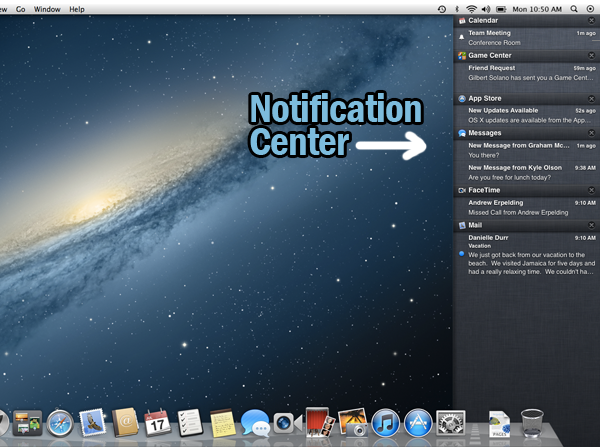600x447 pixels.
Task: Open Kyle Olson lunch message notification
Action: (x=527, y=173)
